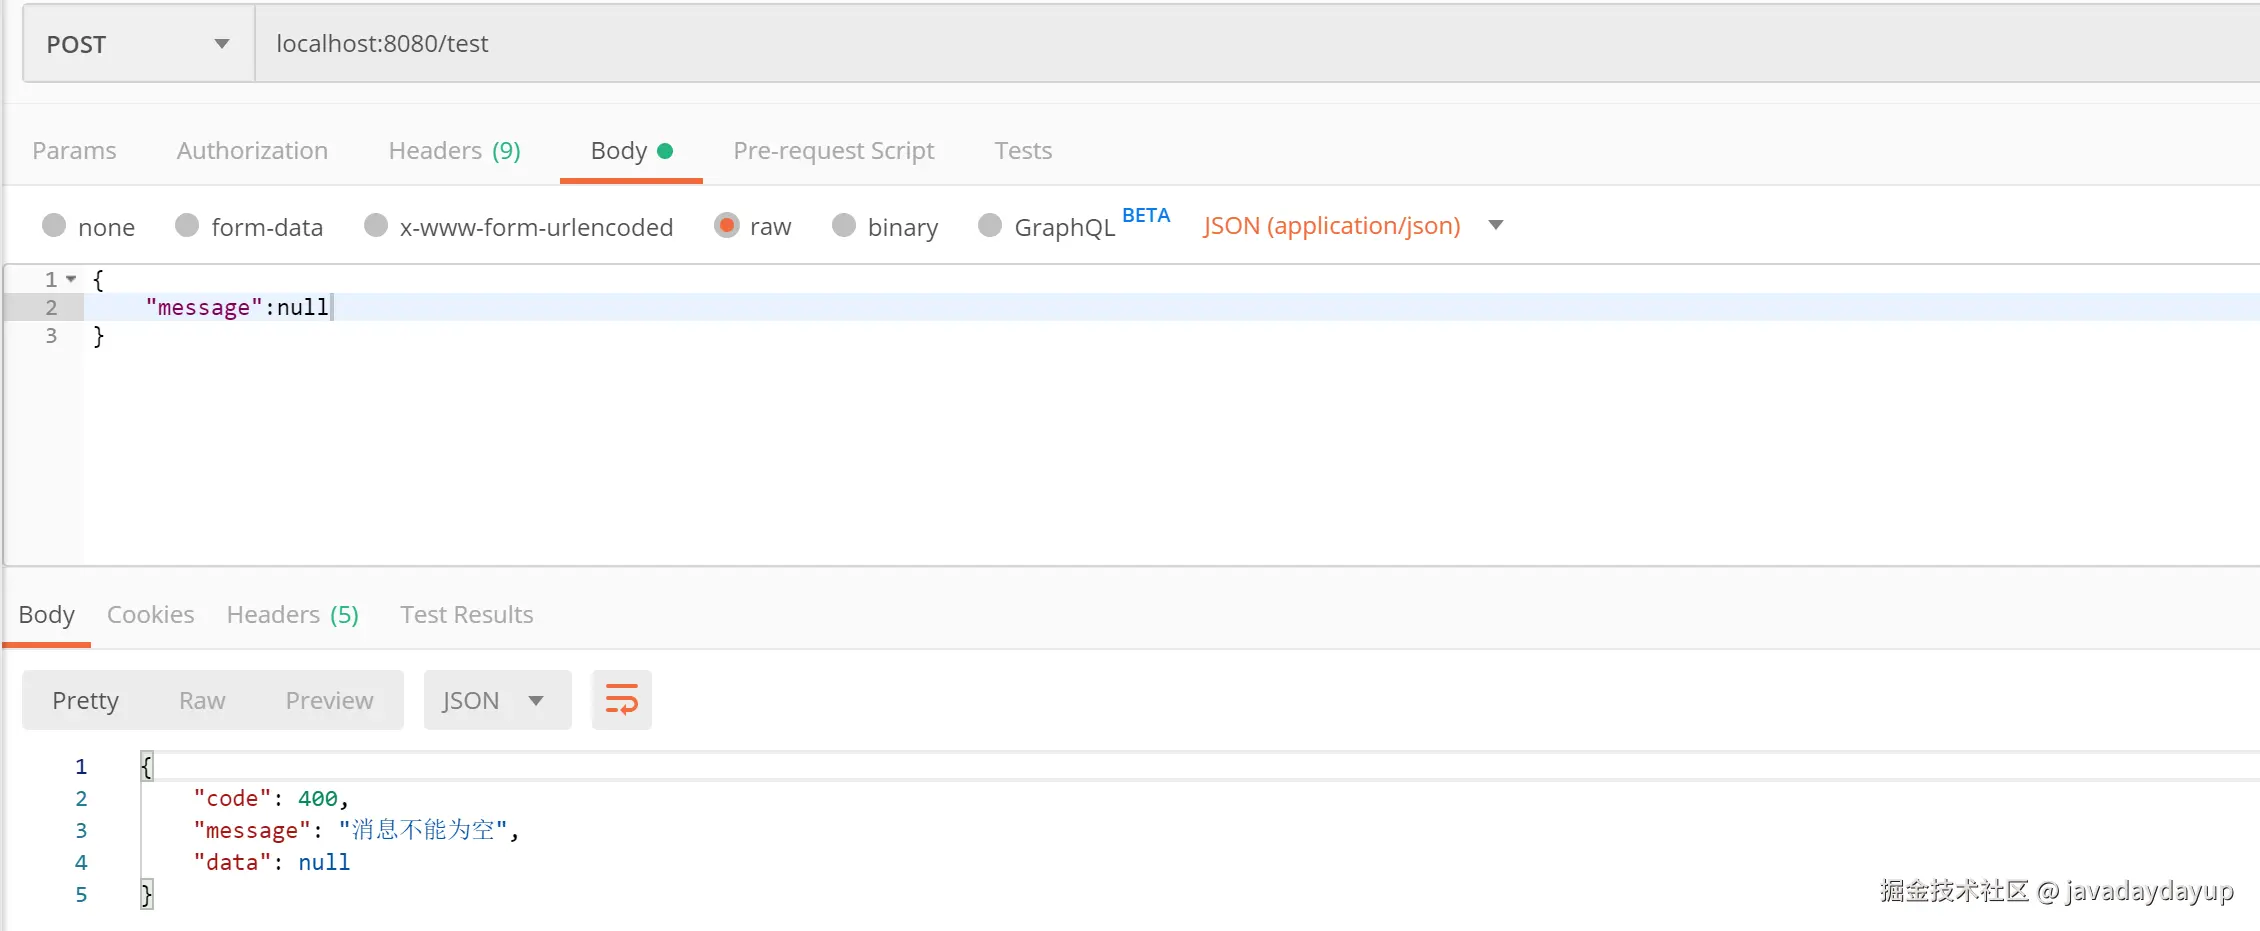This screenshot has width=2260, height=931.
Task: Open the Tests tab
Action: (x=1023, y=151)
